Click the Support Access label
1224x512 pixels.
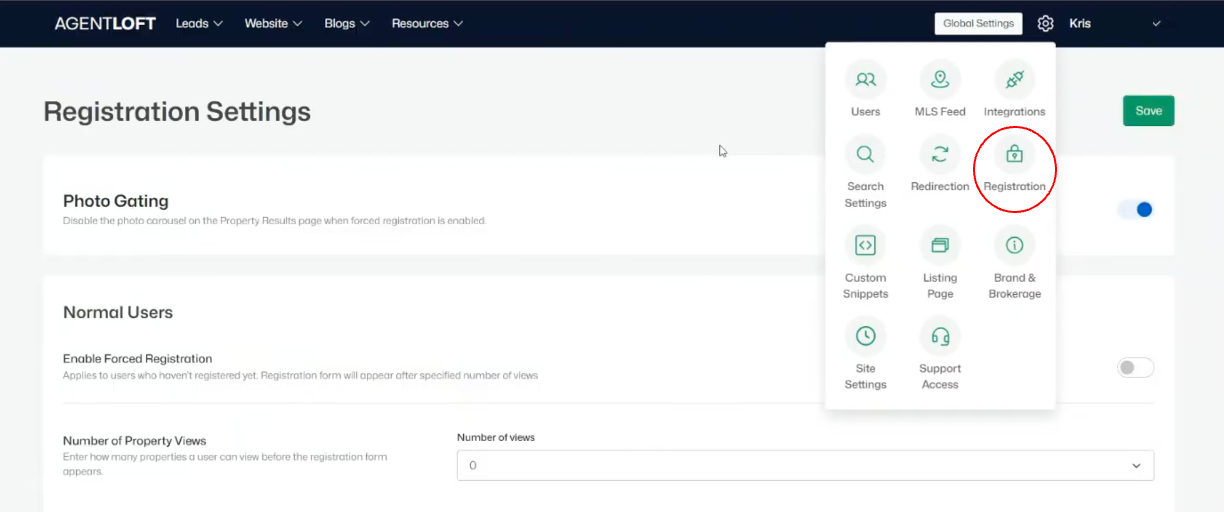pyautogui.click(x=940, y=377)
